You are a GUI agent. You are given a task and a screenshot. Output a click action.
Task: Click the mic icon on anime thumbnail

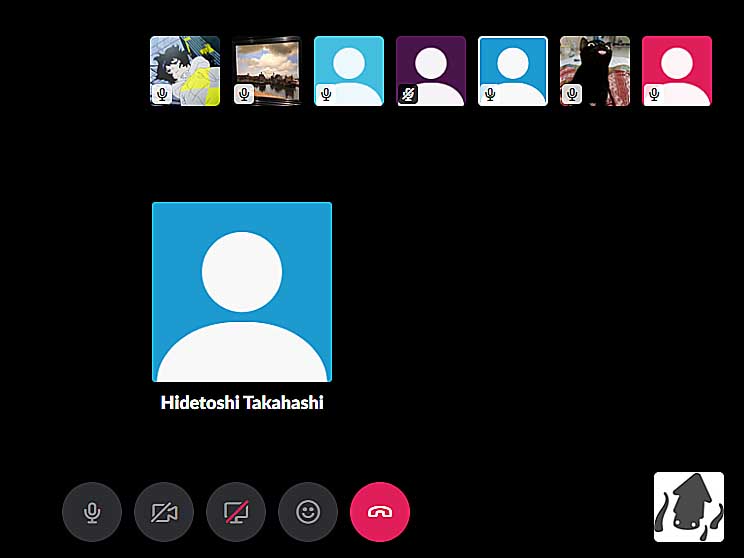click(162, 94)
